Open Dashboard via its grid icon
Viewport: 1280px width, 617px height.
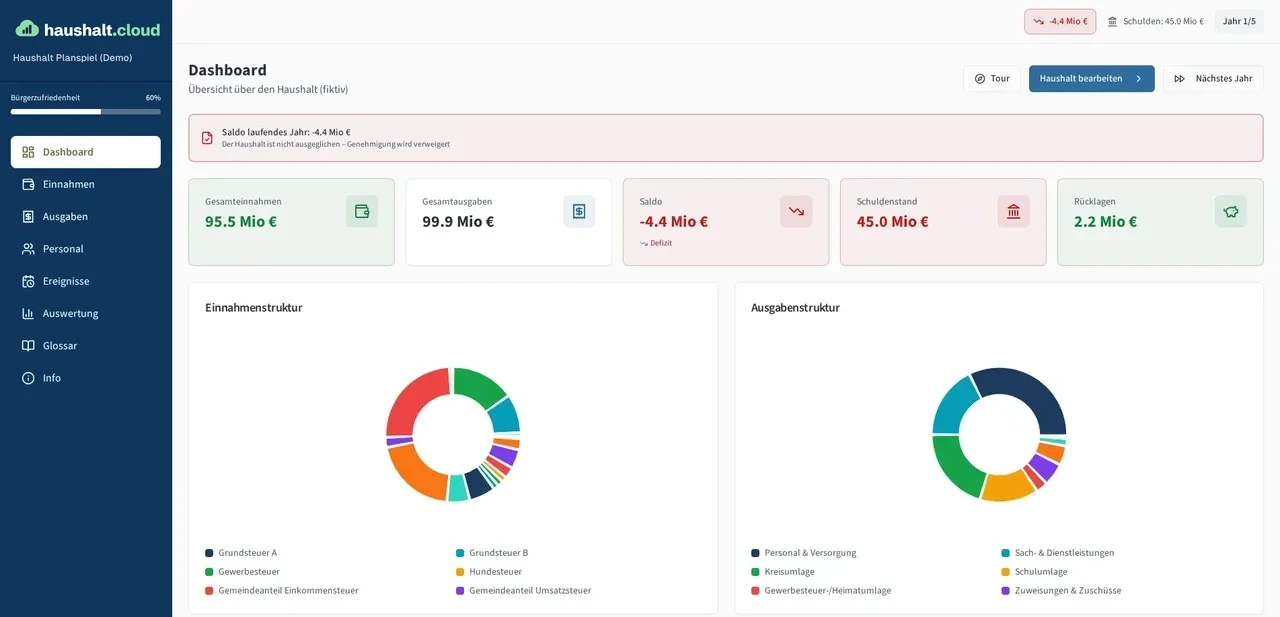28,152
